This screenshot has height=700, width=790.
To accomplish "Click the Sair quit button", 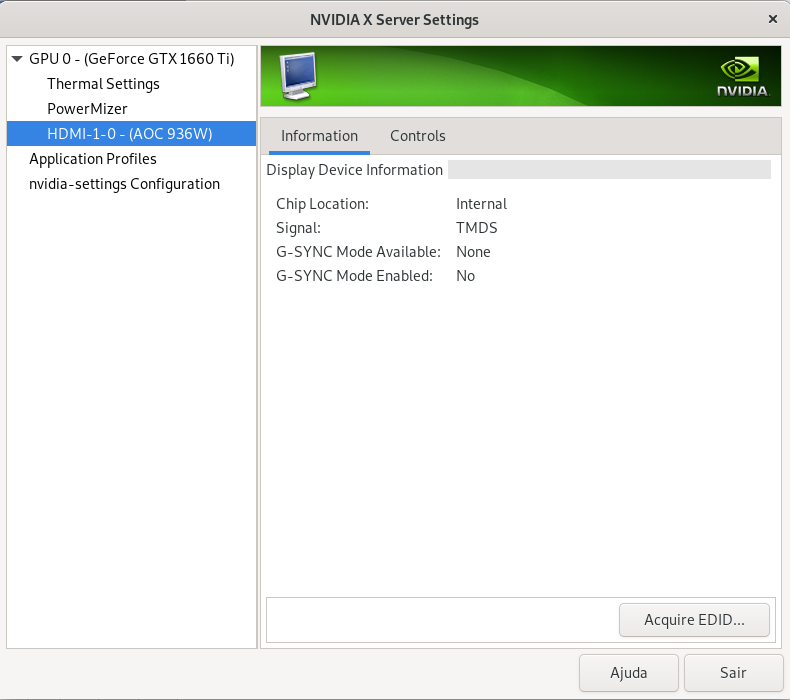I will 733,673.
